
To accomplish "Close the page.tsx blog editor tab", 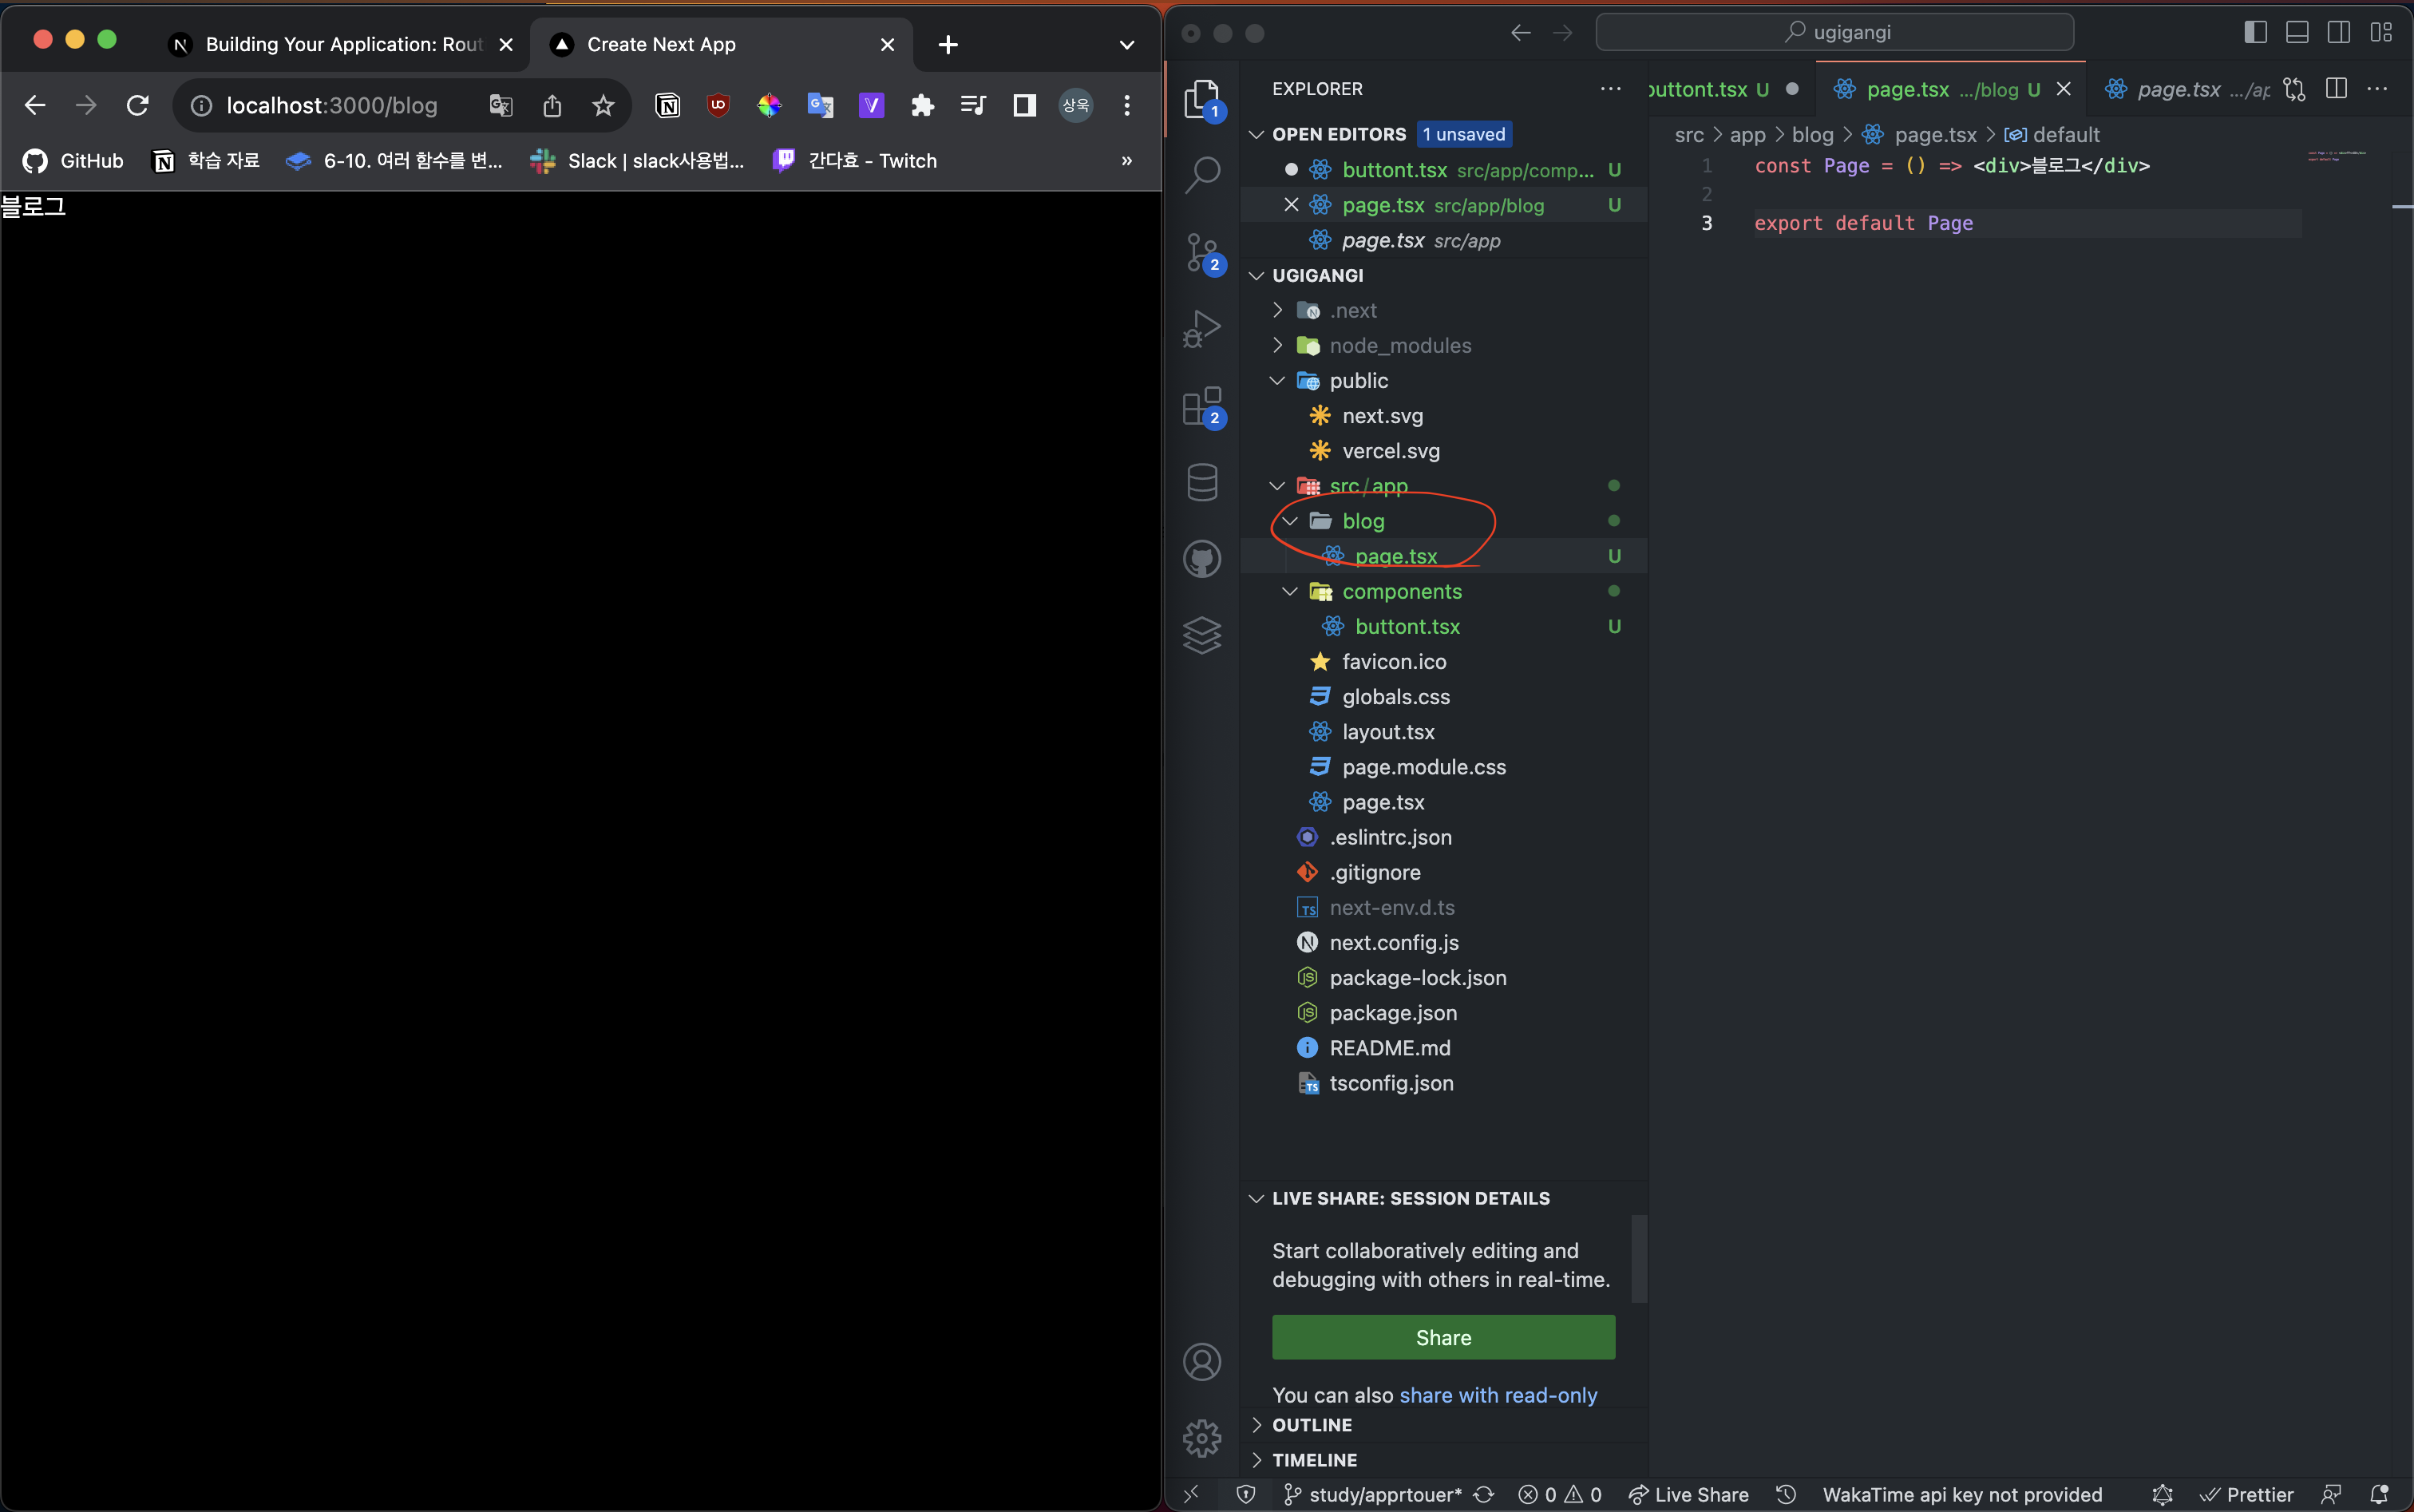I will (2063, 89).
